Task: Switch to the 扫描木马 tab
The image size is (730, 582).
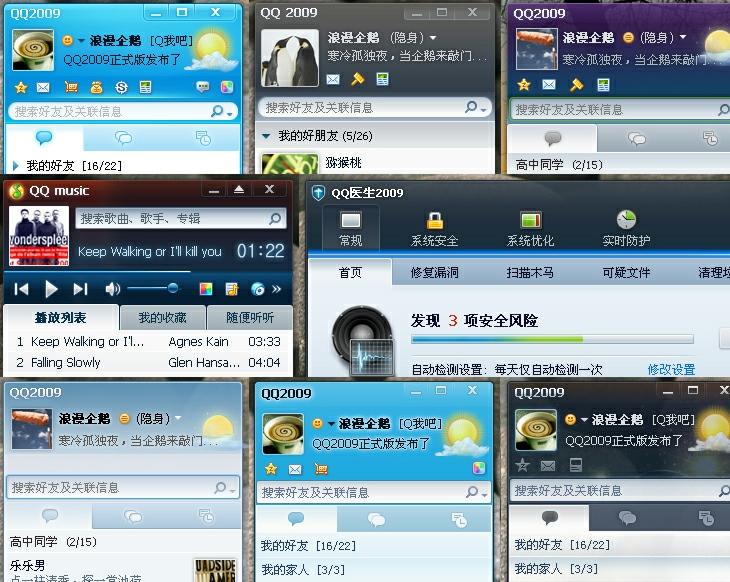Action: pyautogui.click(x=530, y=272)
